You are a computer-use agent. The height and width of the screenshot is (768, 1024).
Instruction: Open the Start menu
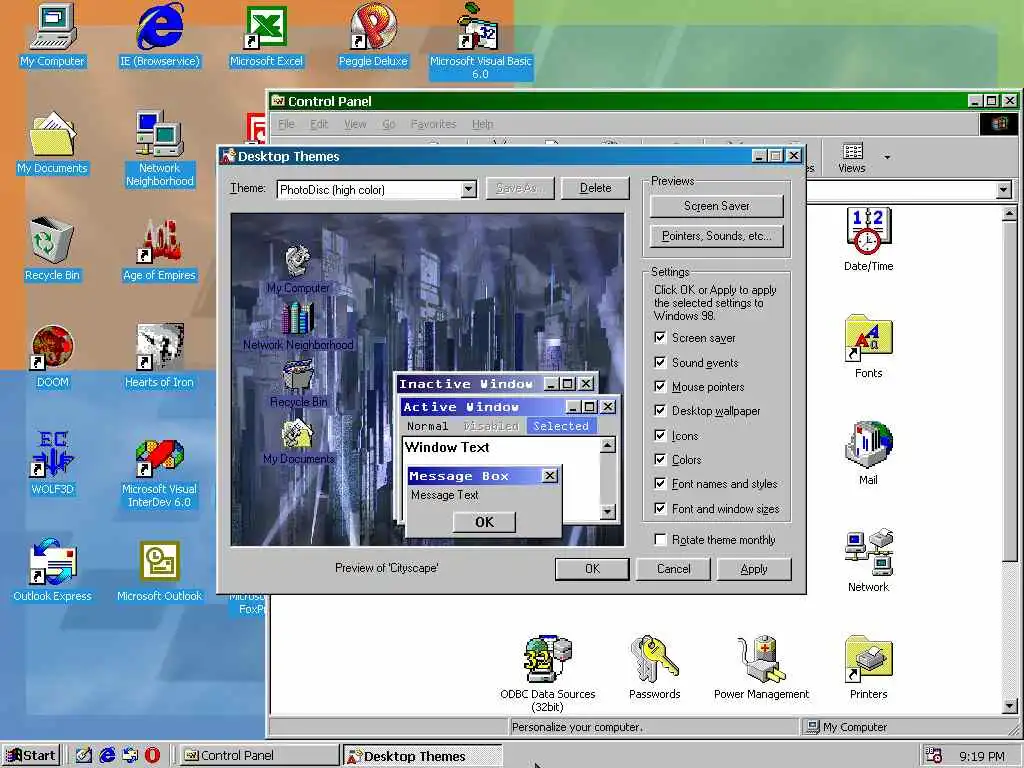[x=31, y=756]
